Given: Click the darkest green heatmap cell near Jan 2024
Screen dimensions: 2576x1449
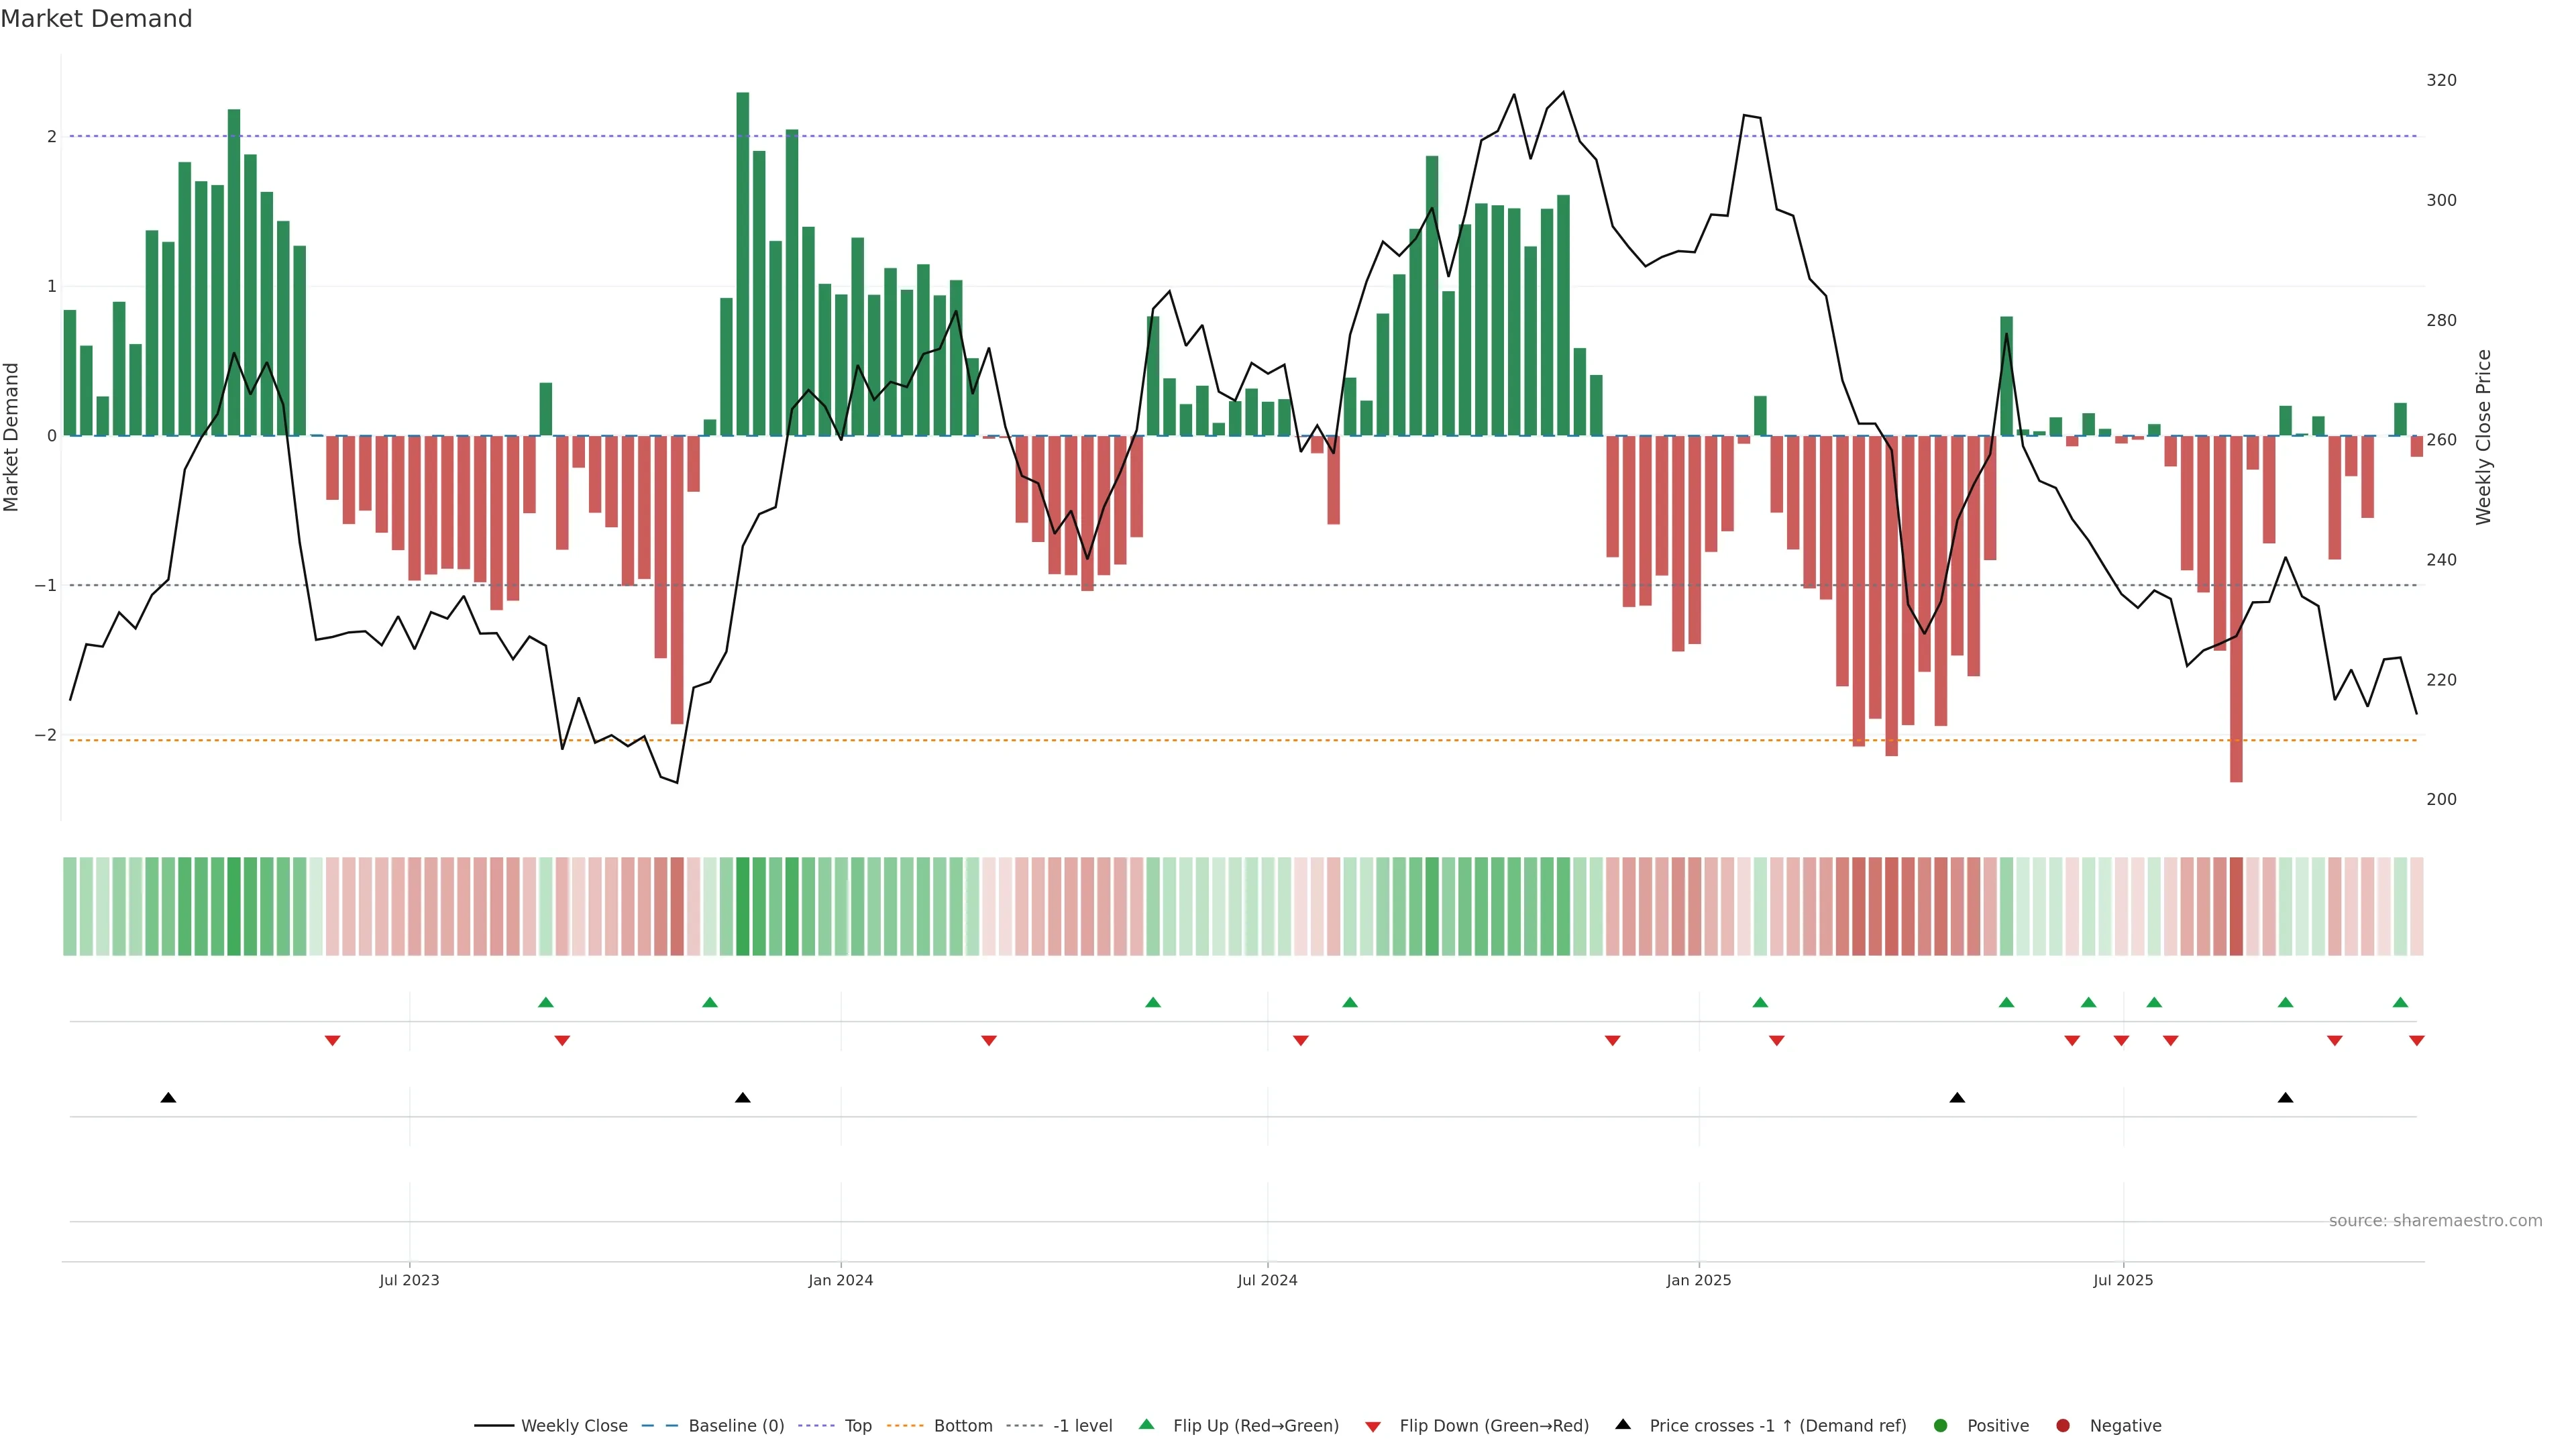Looking at the screenshot, I should 742,906.
